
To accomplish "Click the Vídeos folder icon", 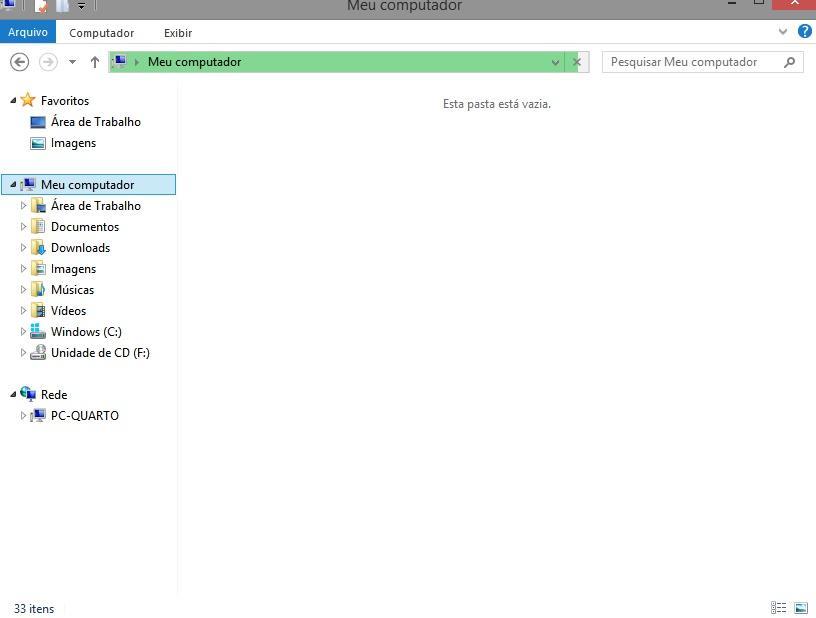I will [x=38, y=311].
